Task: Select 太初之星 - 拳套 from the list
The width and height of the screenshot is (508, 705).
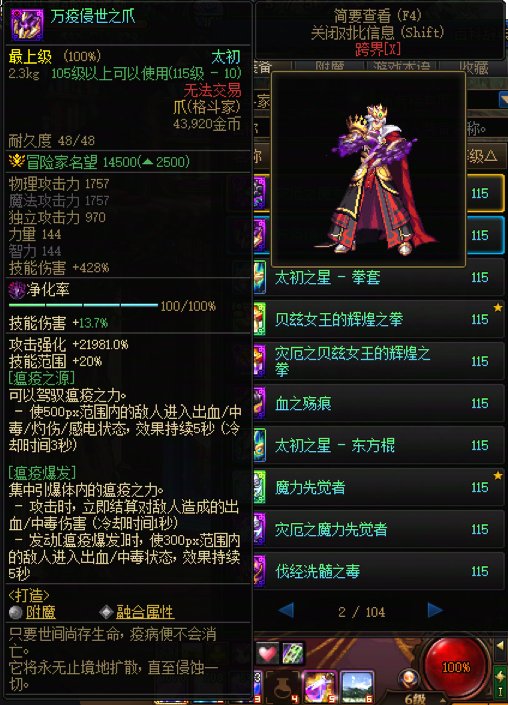Action: point(379,277)
